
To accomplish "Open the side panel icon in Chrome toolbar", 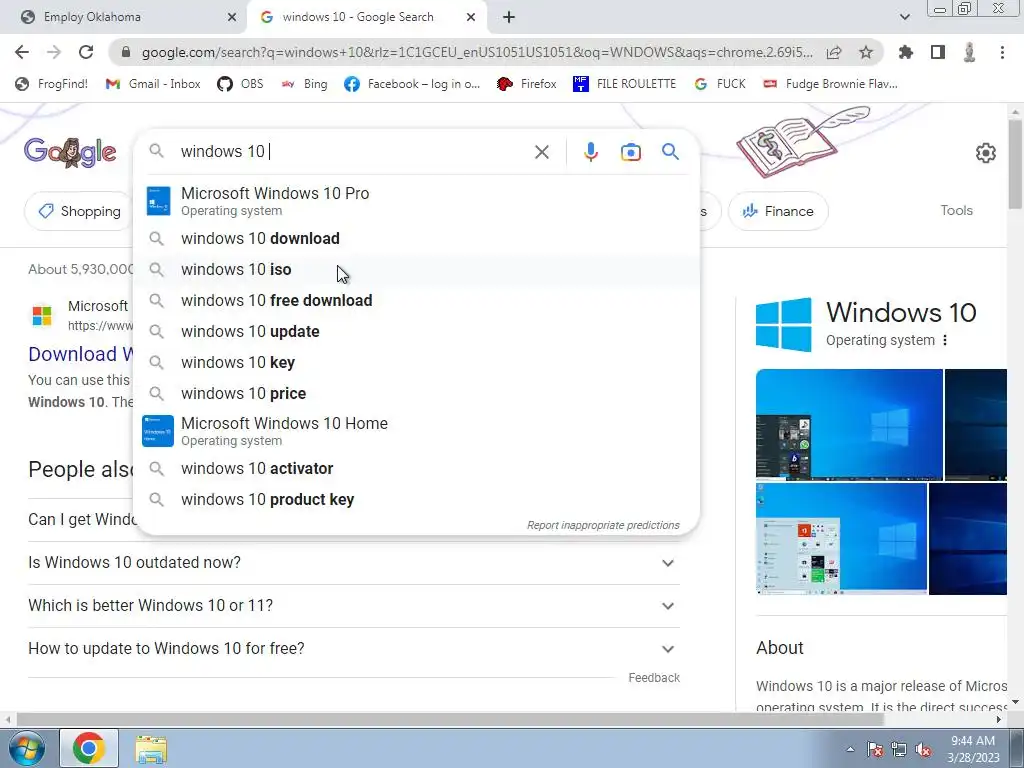I will pyautogui.click(x=938, y=52).
